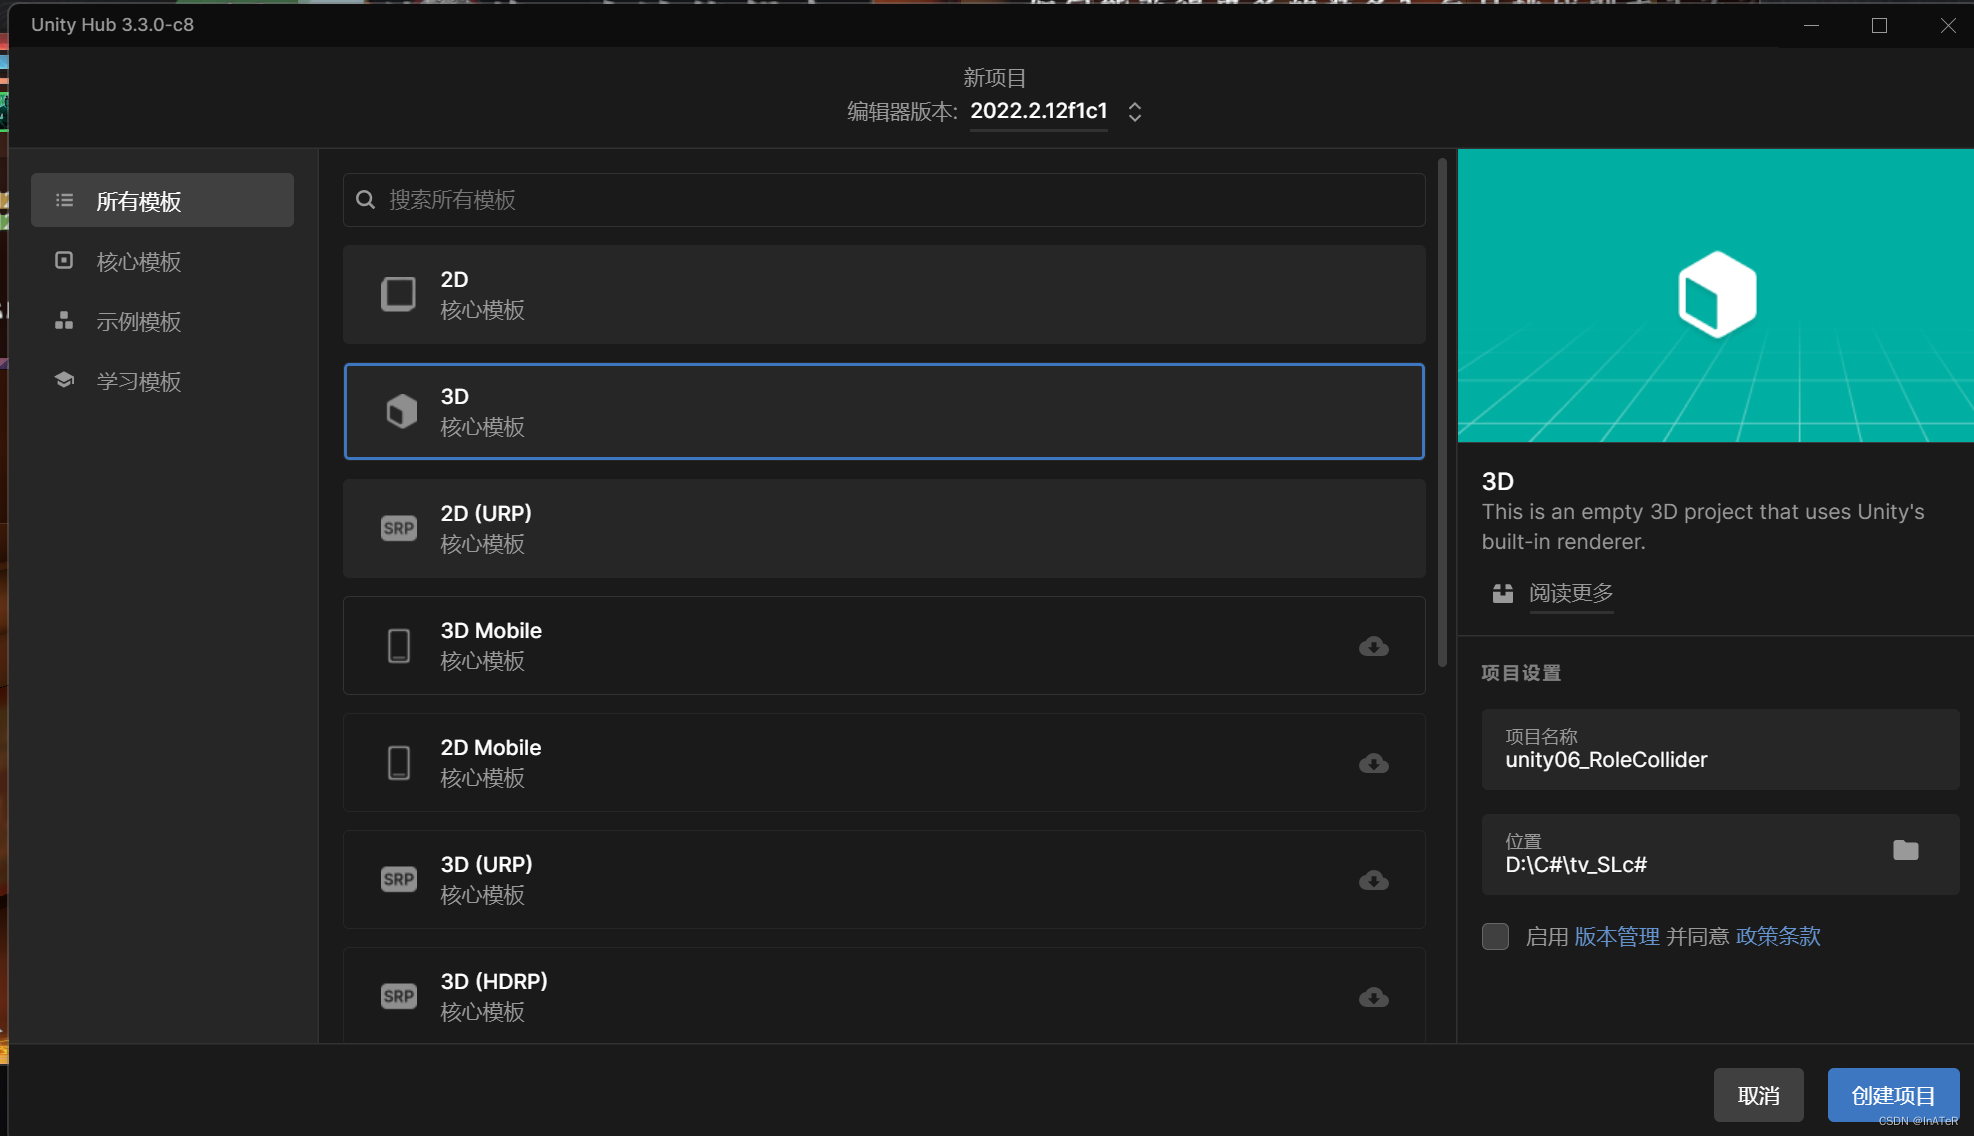Click the SRP icon for 2D (URP)
The height and width of the screenshot is (1136, 1974).
pyautogui.click(x=398, y=527)
